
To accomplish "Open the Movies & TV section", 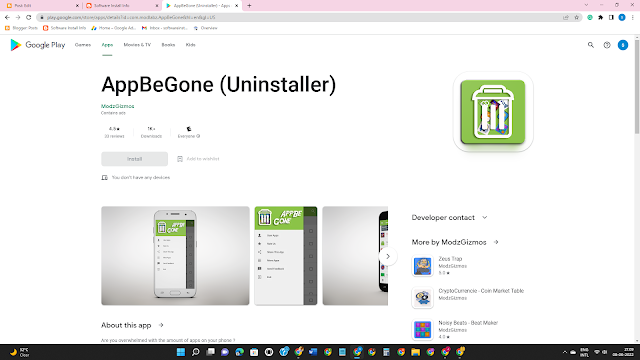I will tap(137, 45).
